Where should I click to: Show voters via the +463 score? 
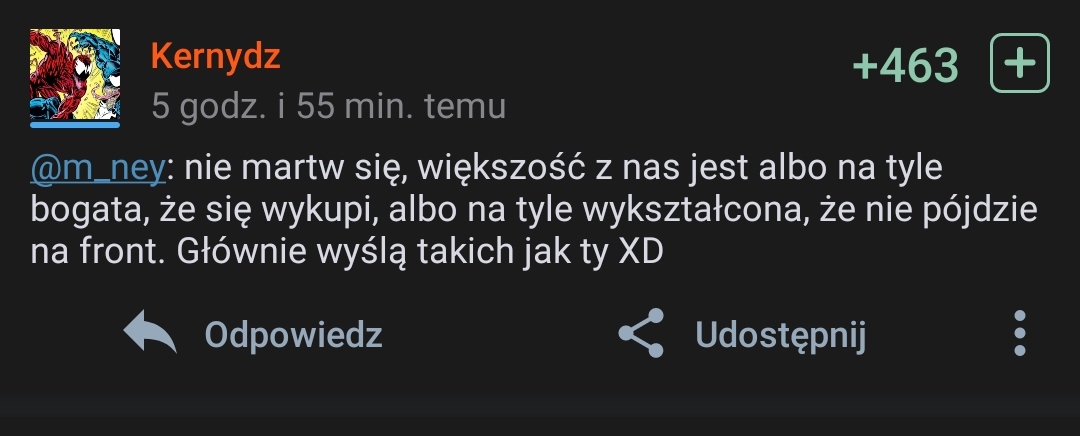[905, 65]
